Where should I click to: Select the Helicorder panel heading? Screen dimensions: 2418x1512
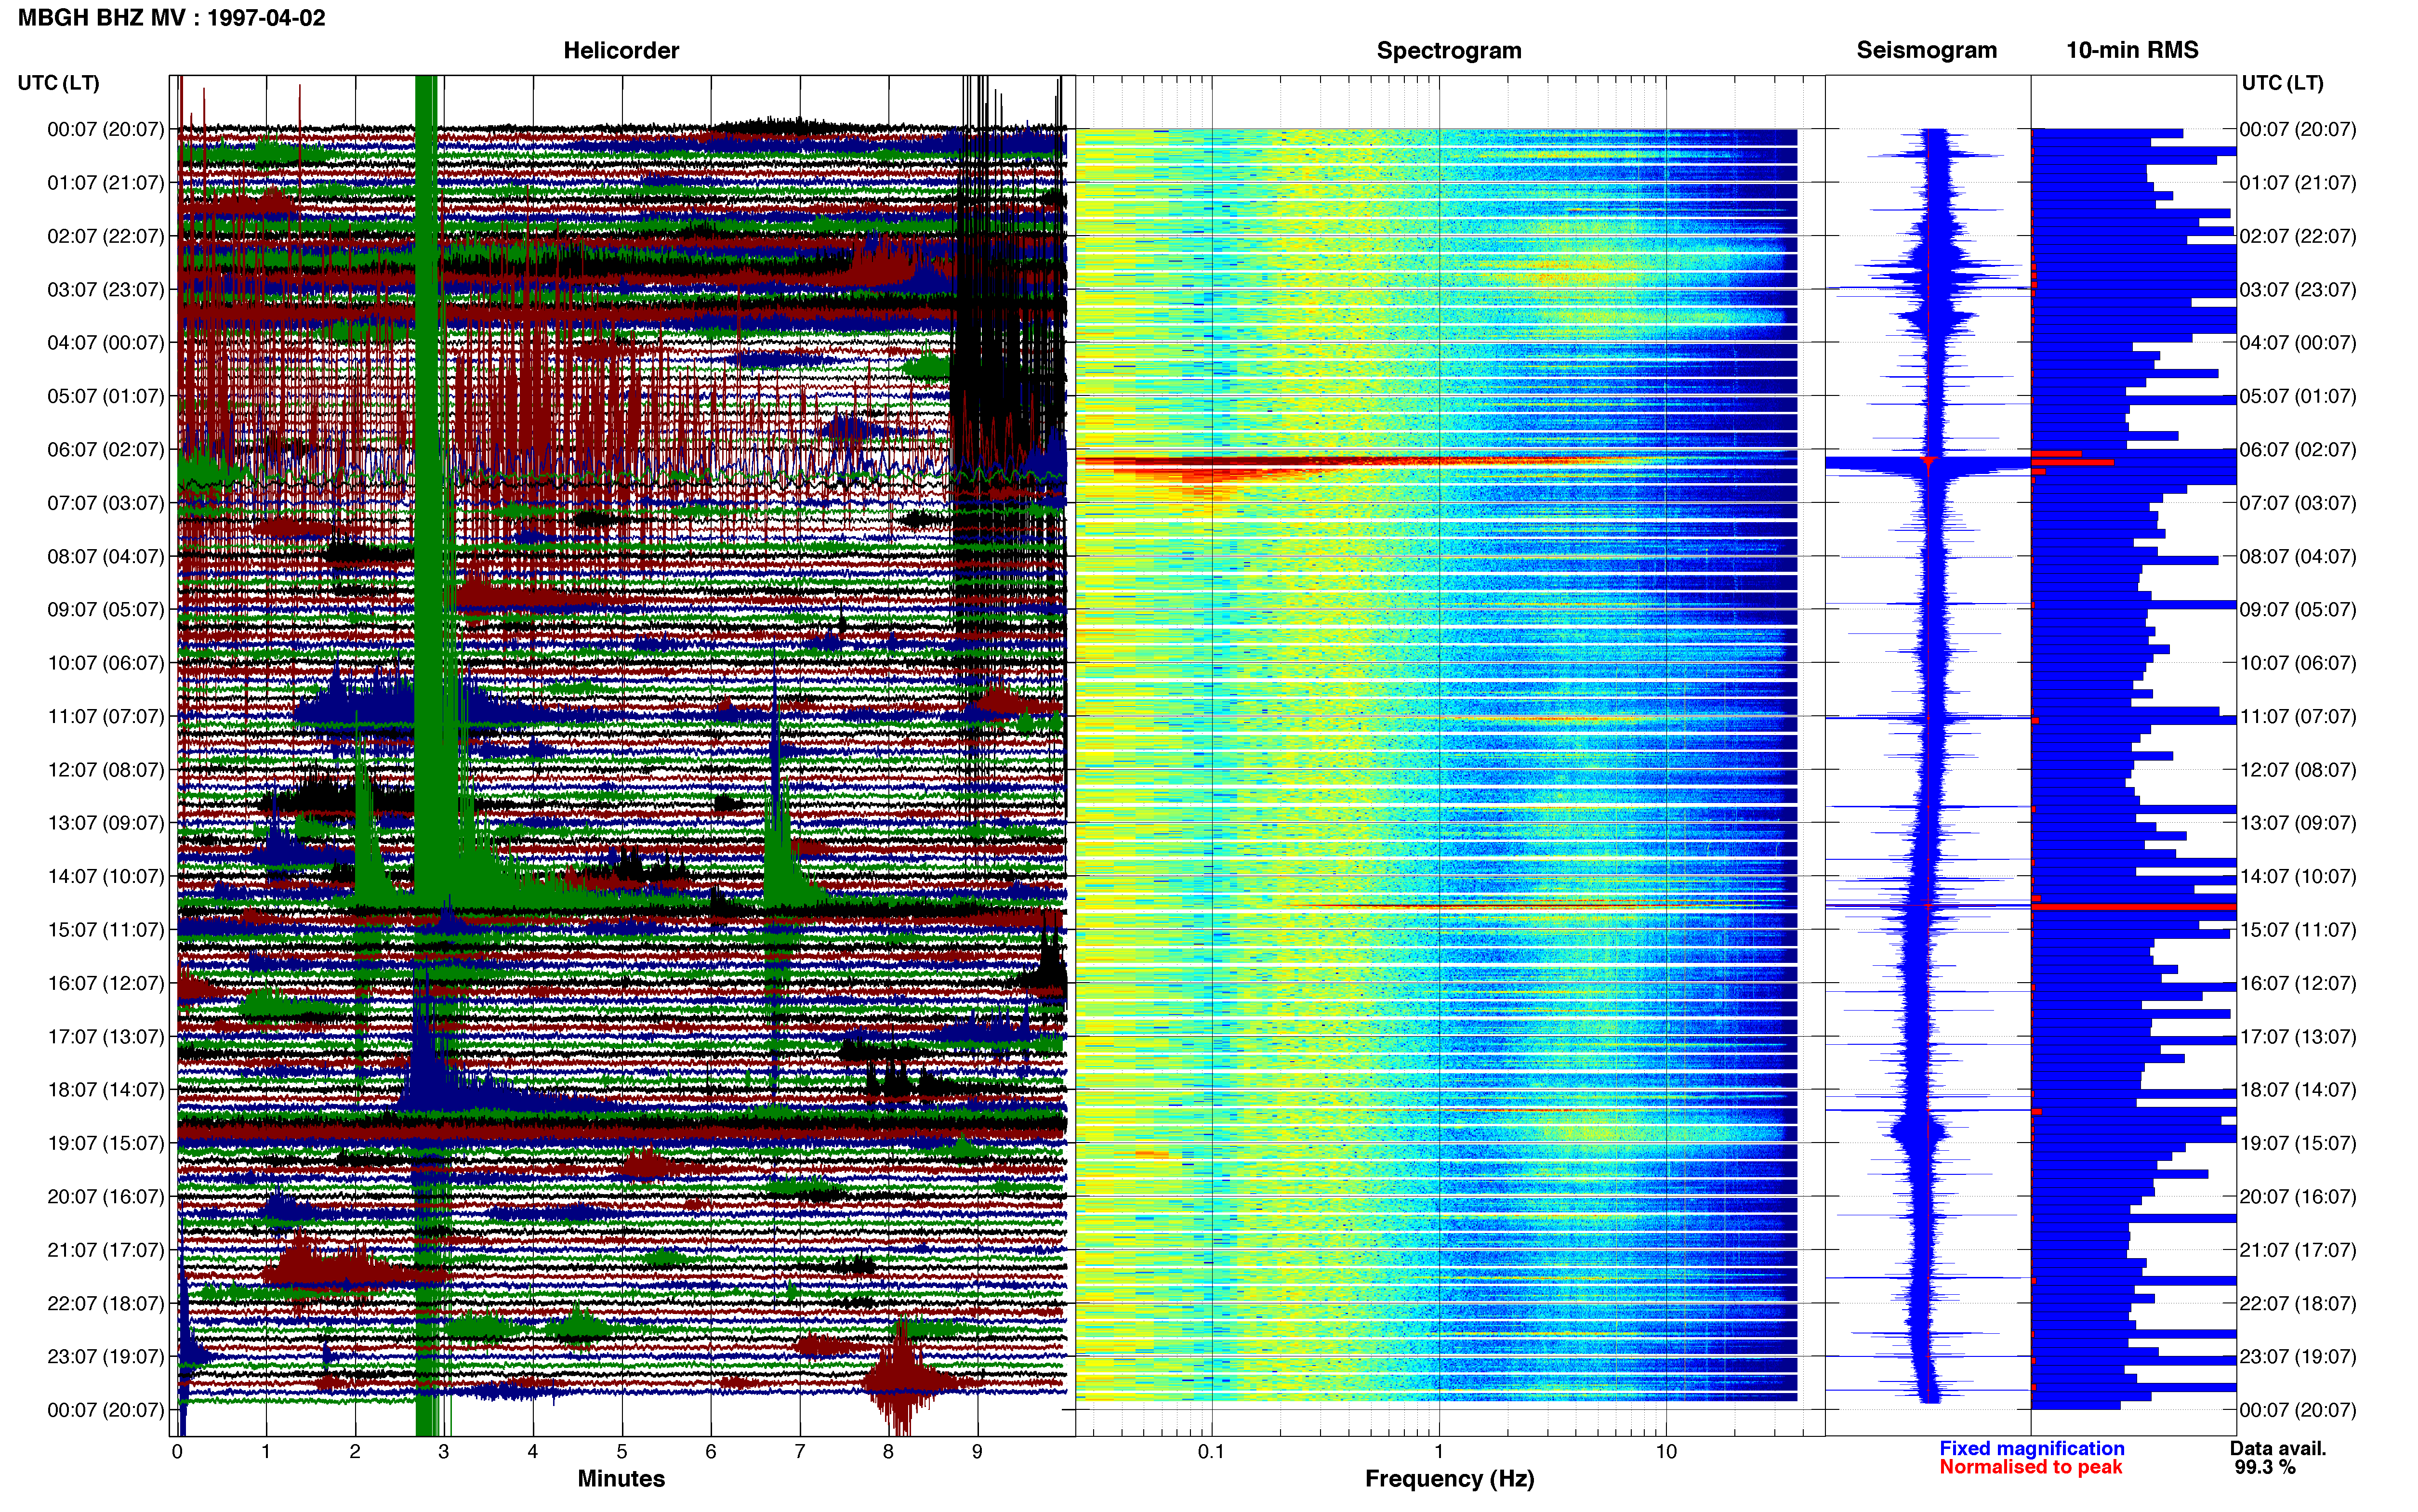click(621, 50)
